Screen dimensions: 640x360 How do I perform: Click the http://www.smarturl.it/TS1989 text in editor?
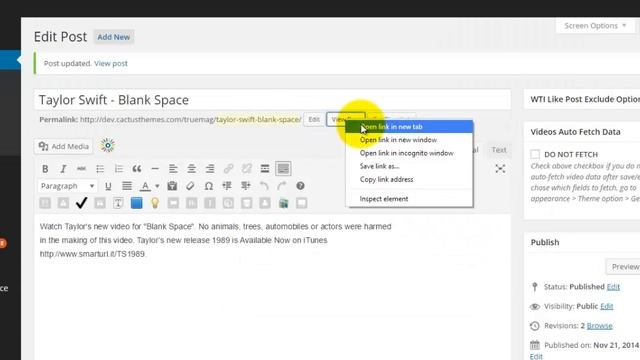click(x=92, y=254)
